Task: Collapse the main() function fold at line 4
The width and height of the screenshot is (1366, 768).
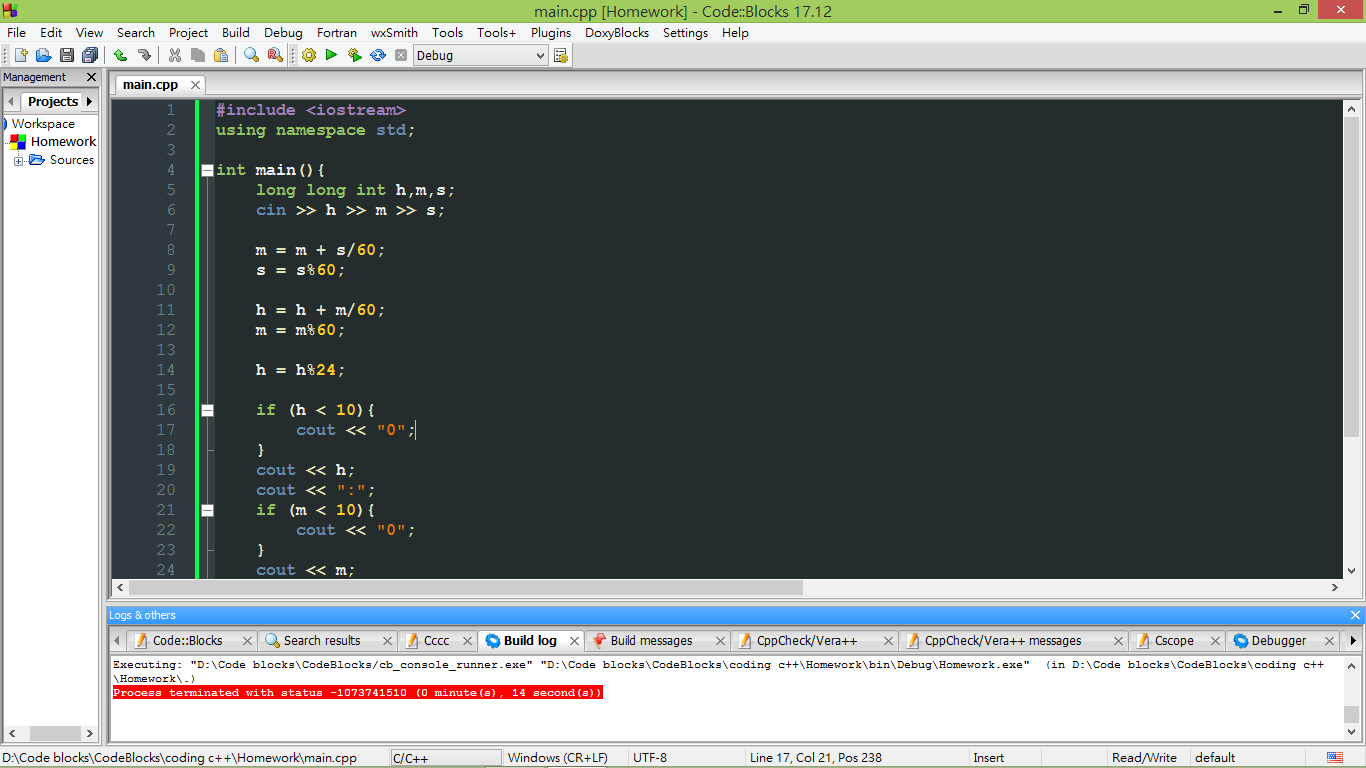Action: pyautogui.click(x=207, y=170)
